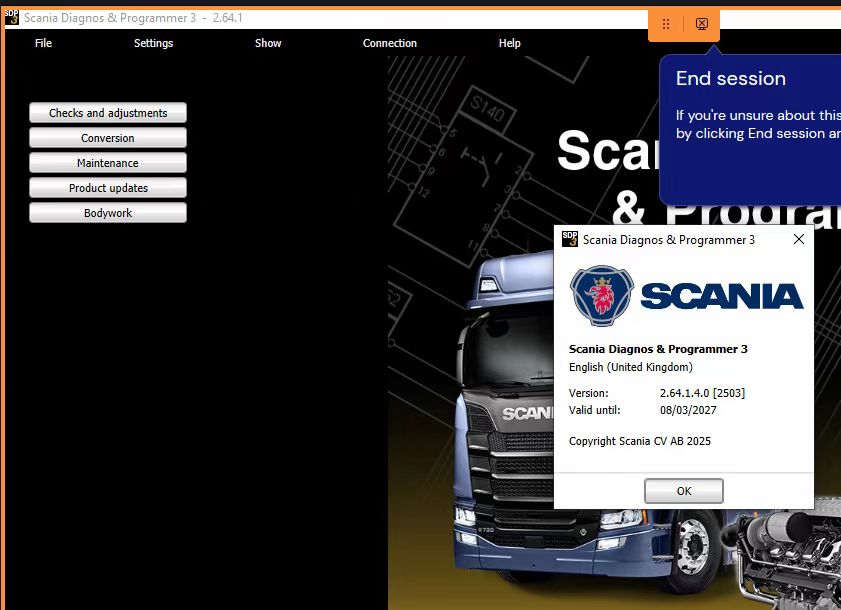Click the SDP3 icon in About dialog title
Image resolution: width=841 pixels, height=610 pixels.
click(570, 239)
